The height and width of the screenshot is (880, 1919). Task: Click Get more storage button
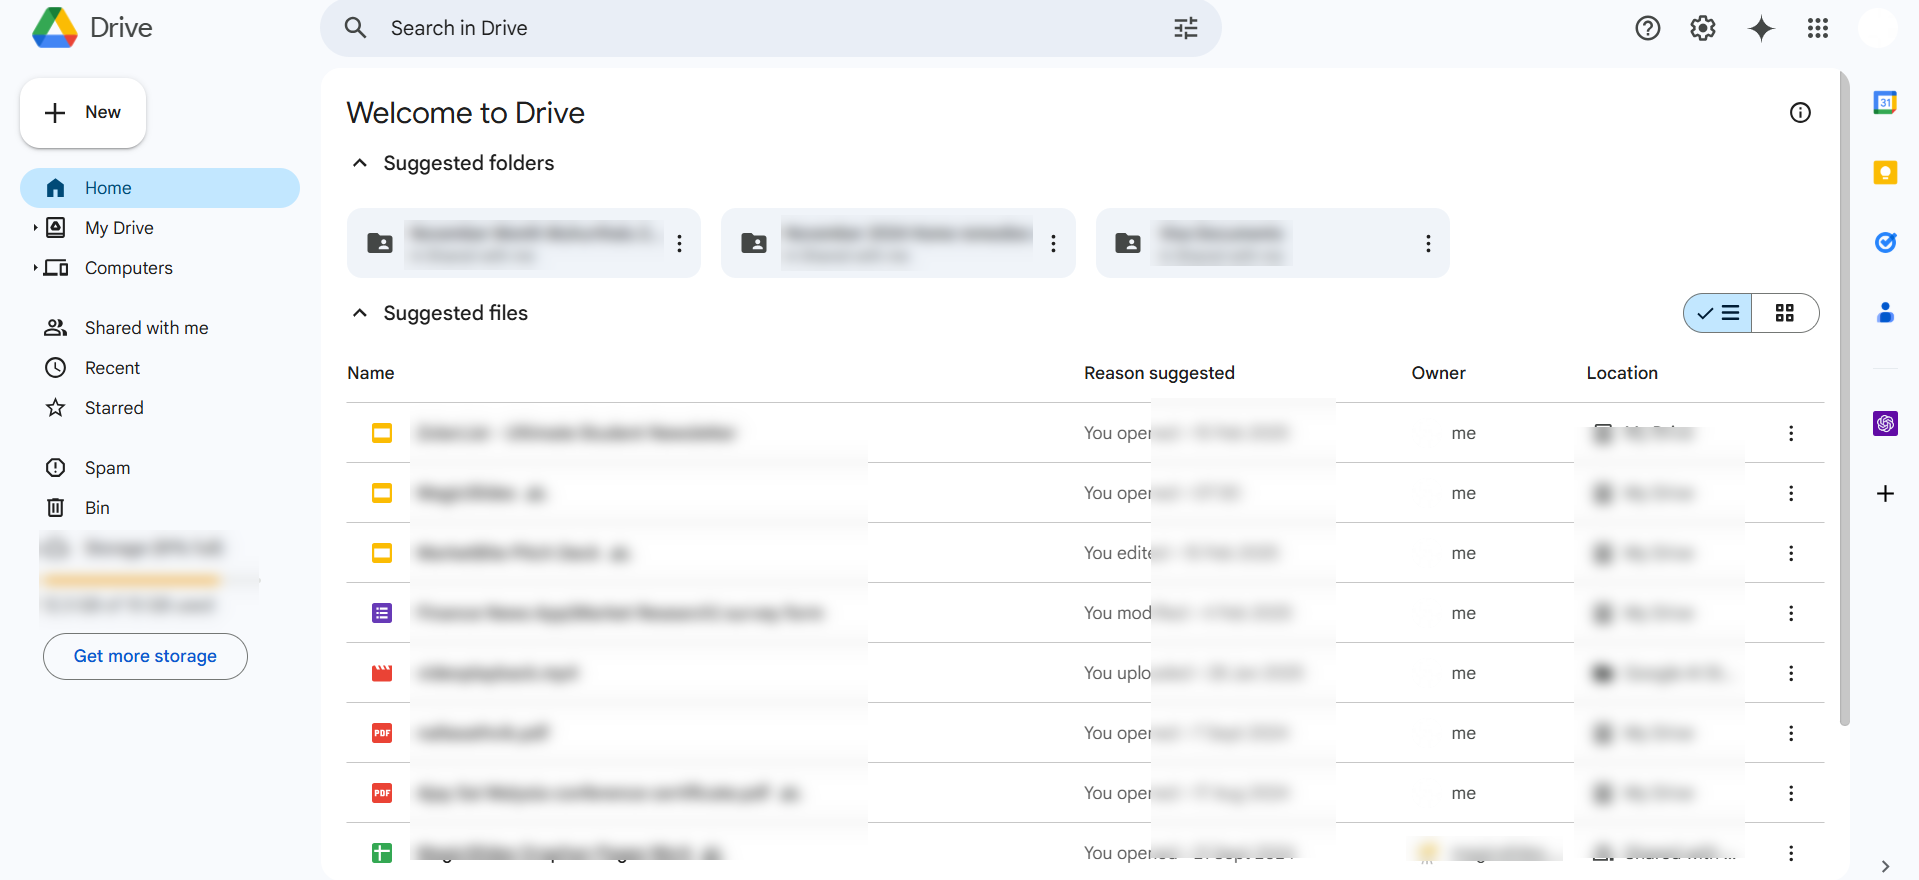(x=145, y=656)
